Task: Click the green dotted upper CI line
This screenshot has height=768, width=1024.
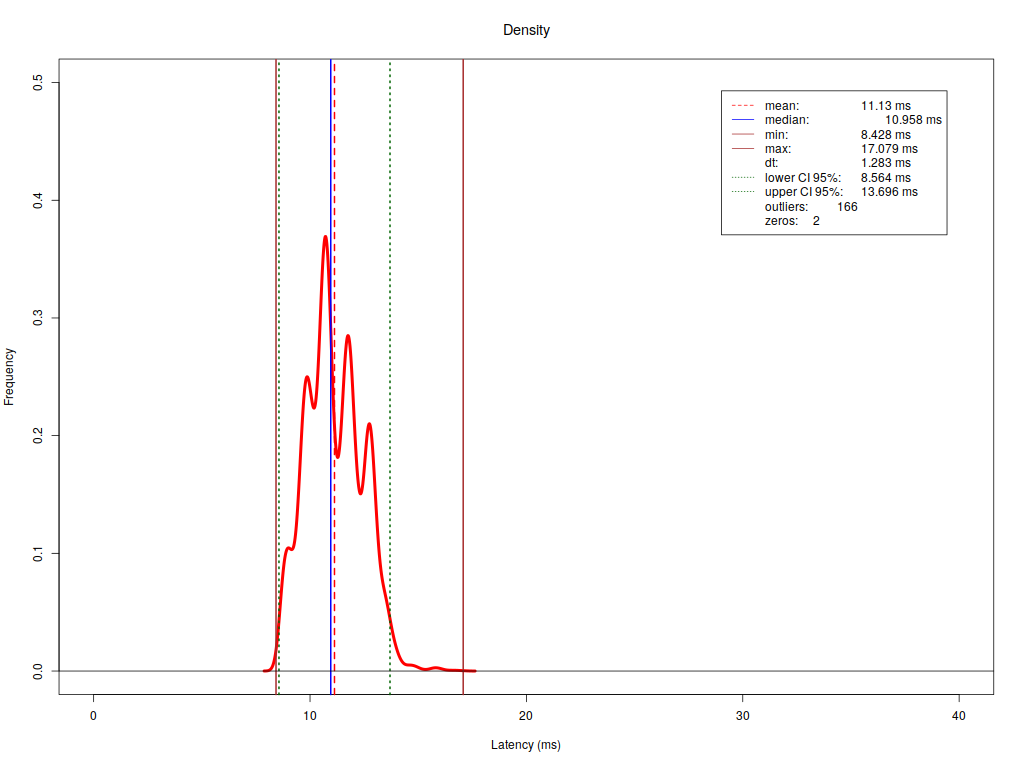Action: tap(390, 300)
